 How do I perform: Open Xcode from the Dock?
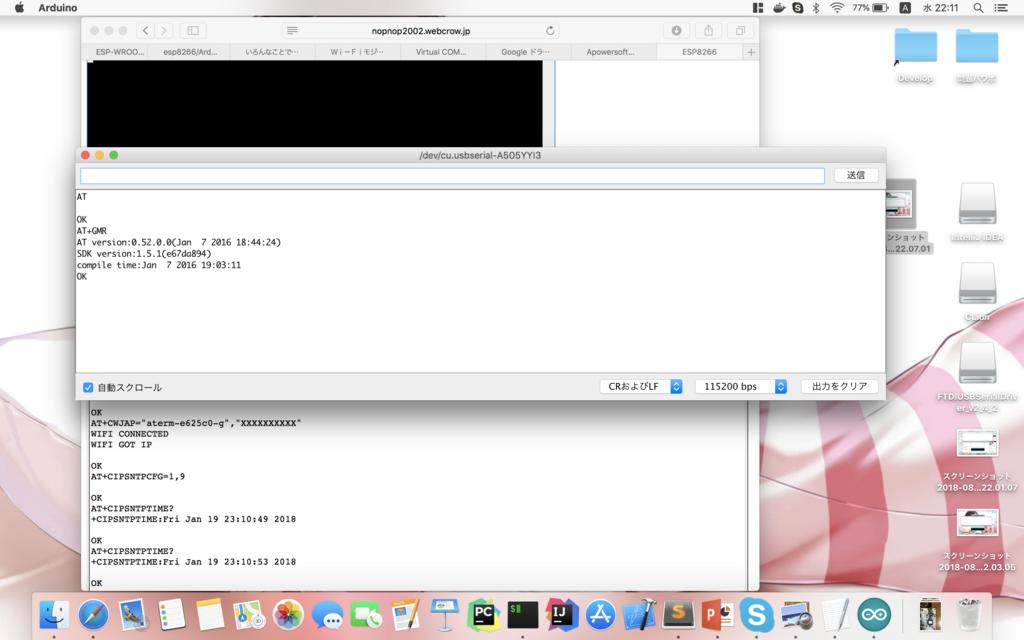pos(639,615)
